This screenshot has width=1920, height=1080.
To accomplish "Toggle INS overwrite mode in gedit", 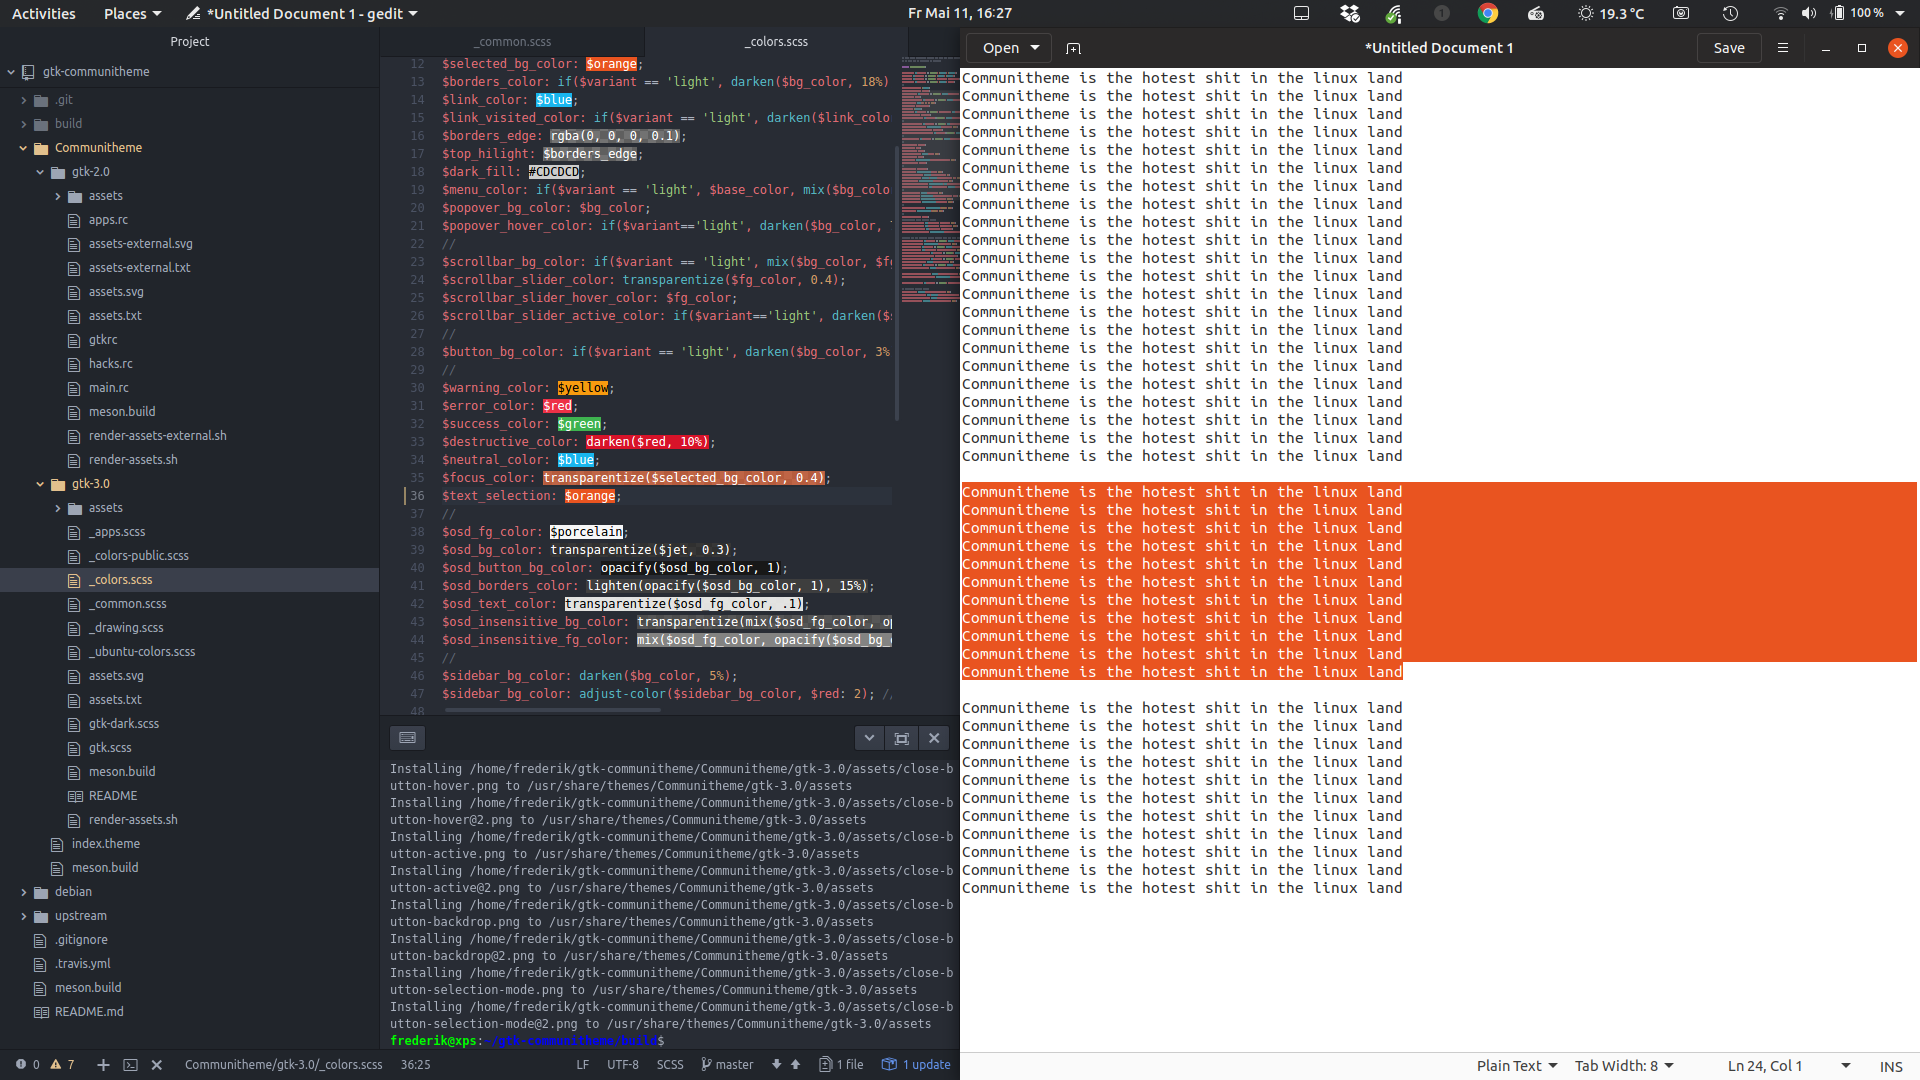I will pos(1890,1066).
